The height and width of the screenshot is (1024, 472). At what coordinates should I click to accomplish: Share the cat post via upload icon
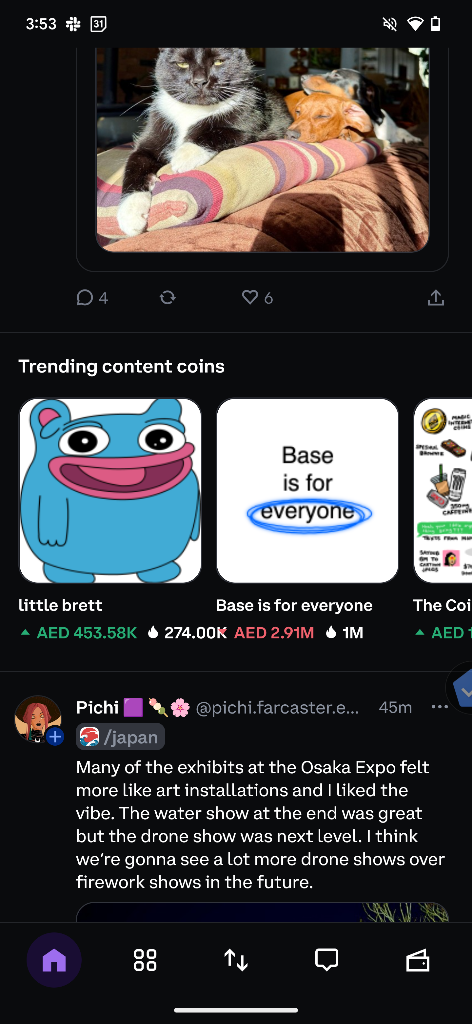pyautogui.click(x=435, y=298)
